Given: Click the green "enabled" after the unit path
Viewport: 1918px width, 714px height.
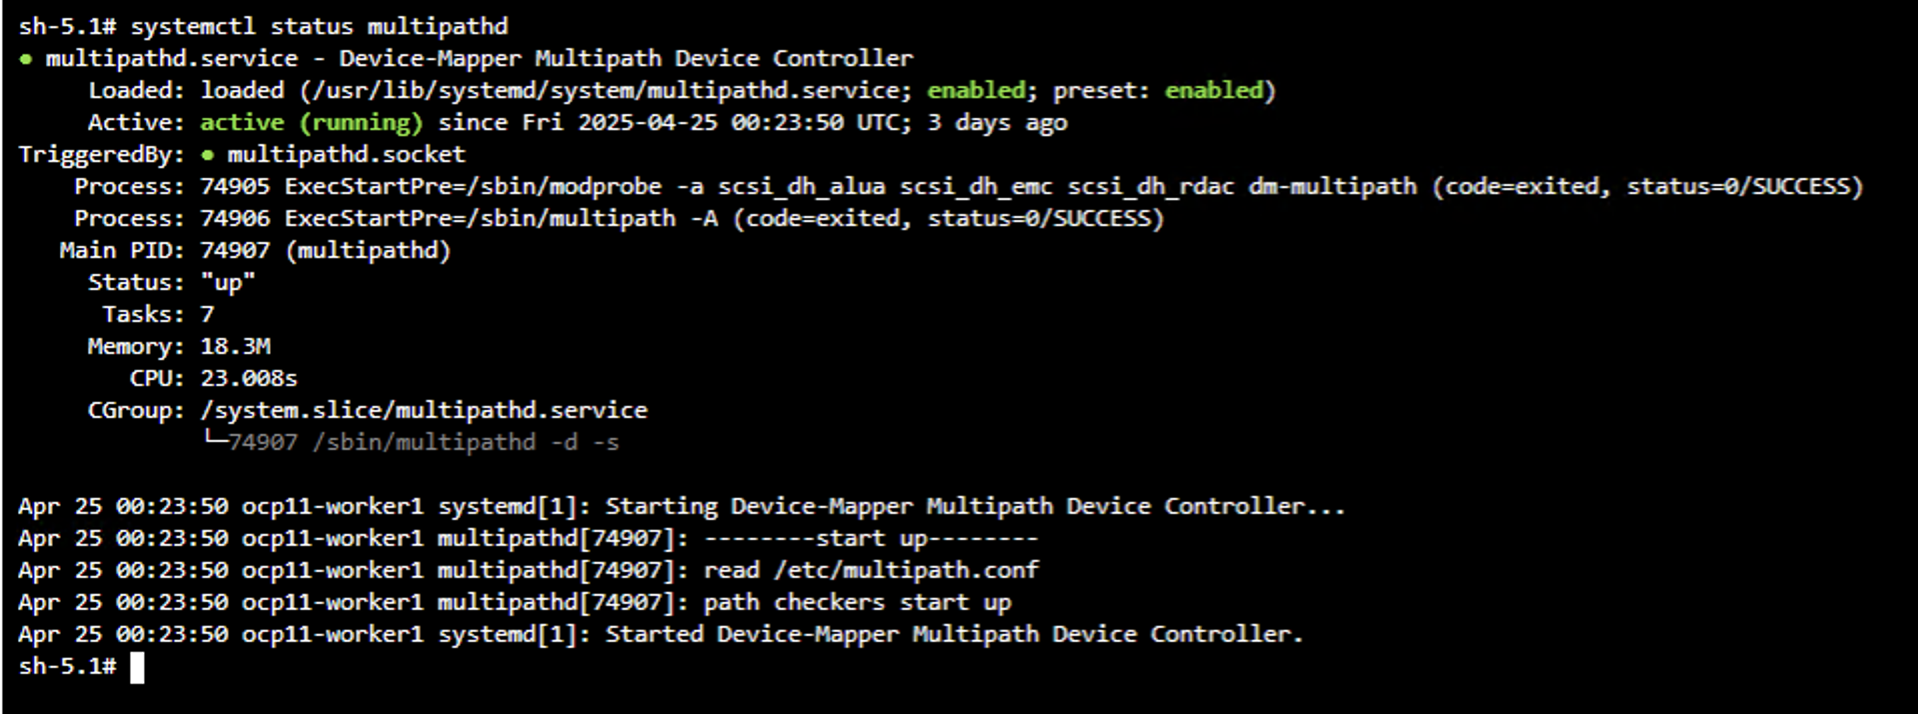Looking at the screenshot, I should coord(975,91).
